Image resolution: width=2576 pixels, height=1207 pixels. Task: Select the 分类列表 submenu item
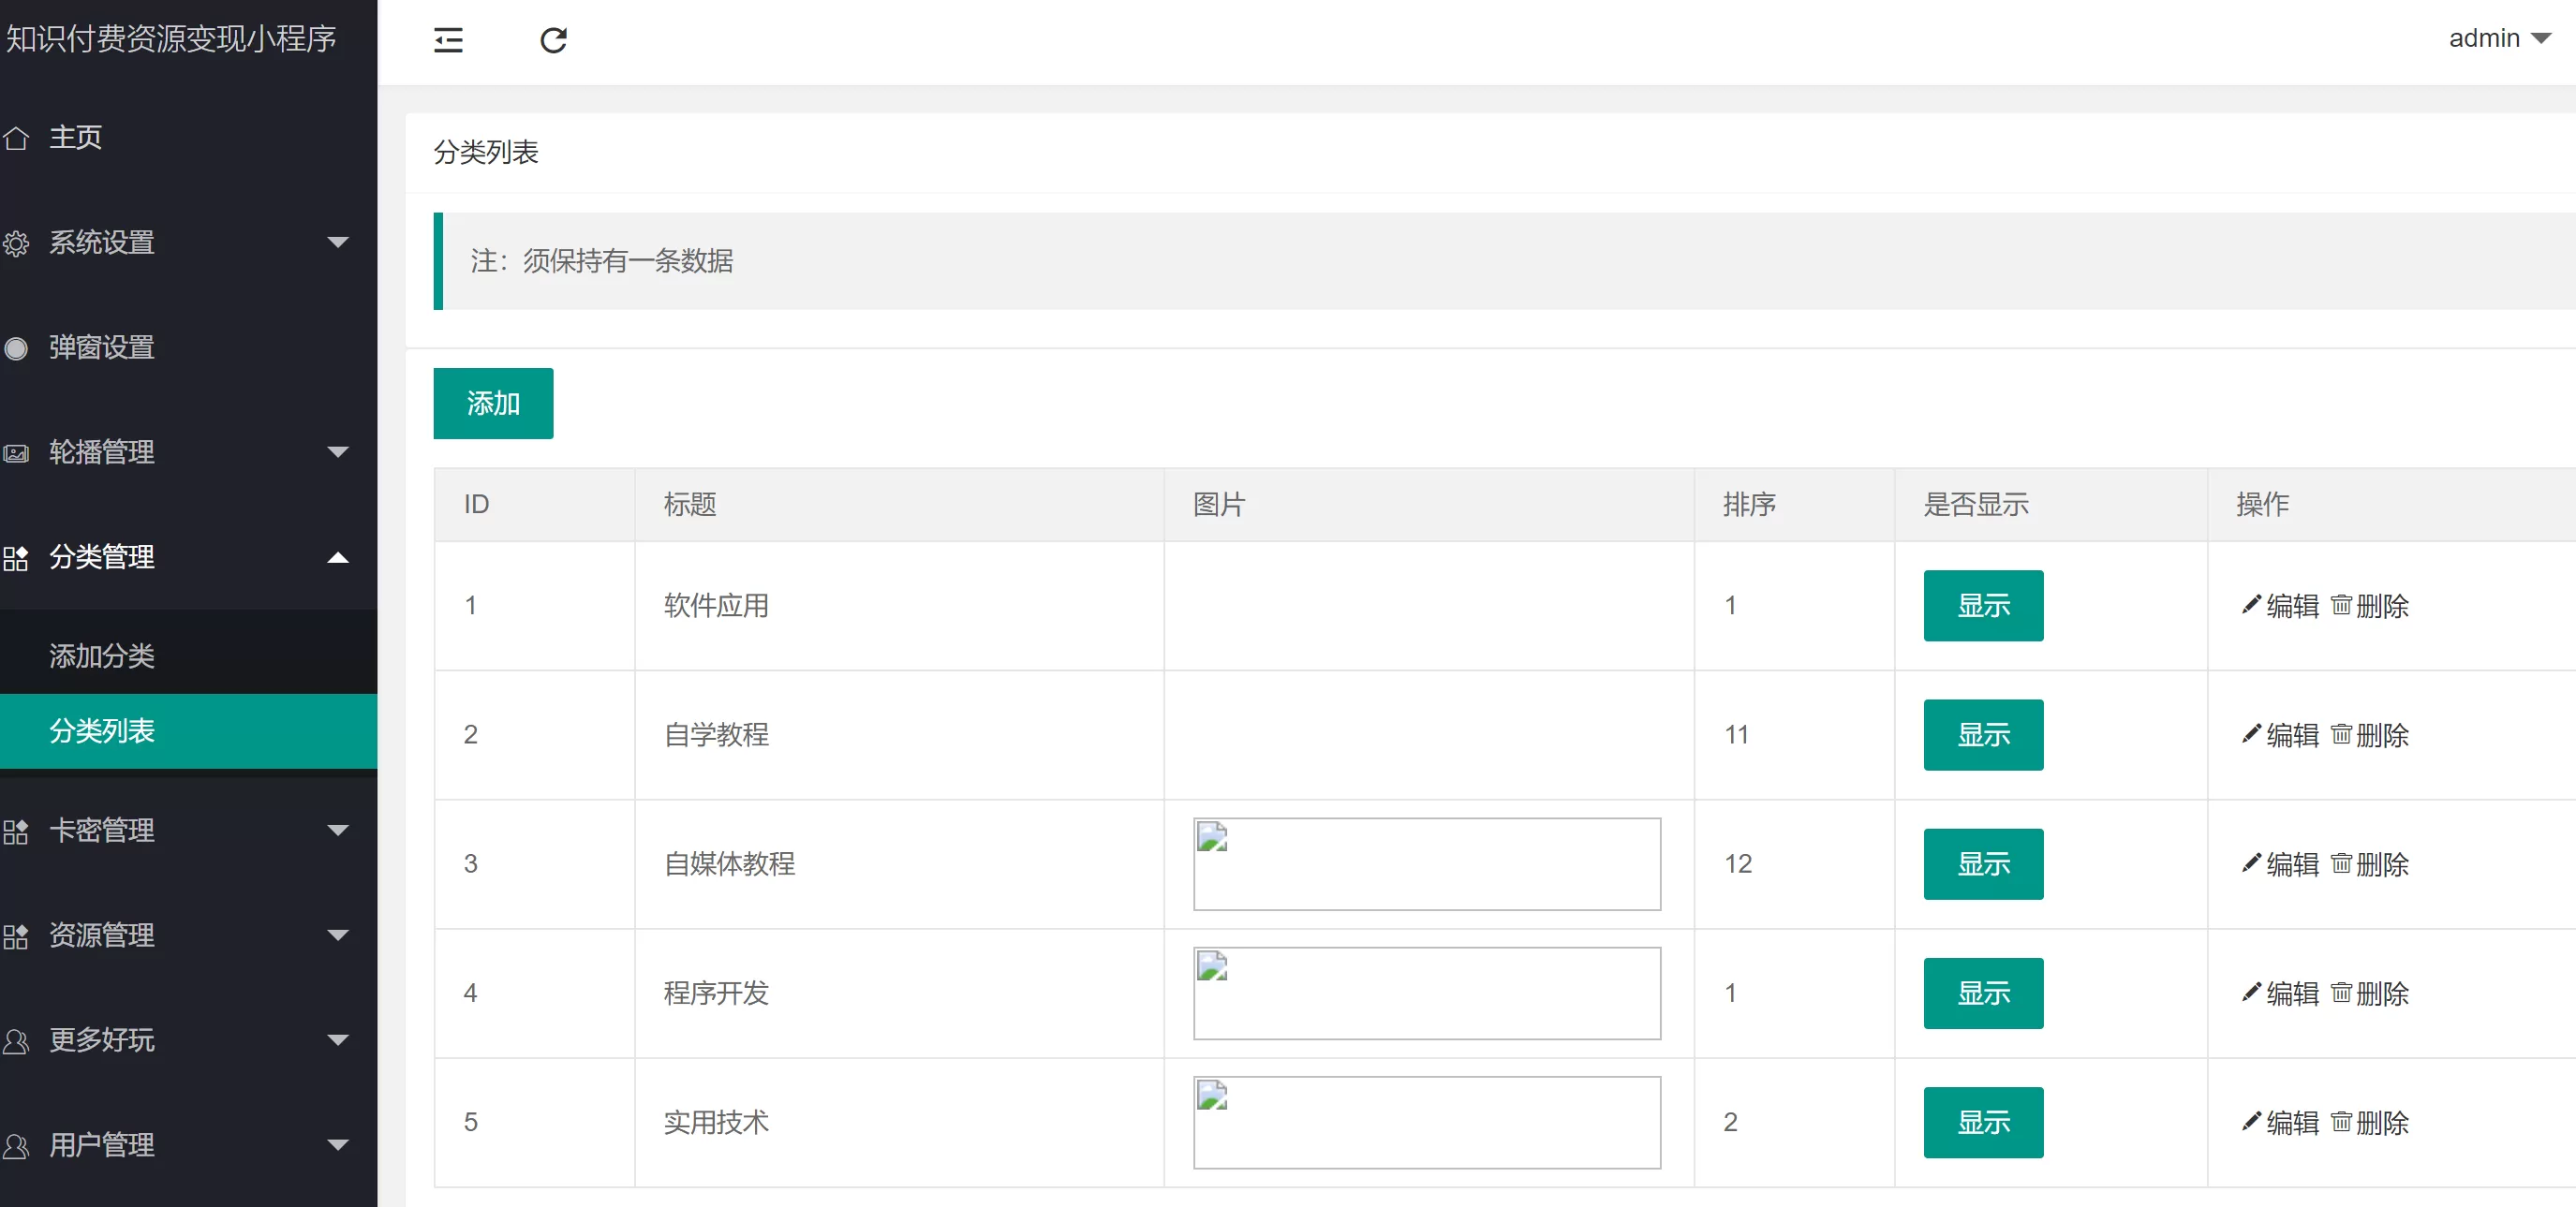coord(102,731)
